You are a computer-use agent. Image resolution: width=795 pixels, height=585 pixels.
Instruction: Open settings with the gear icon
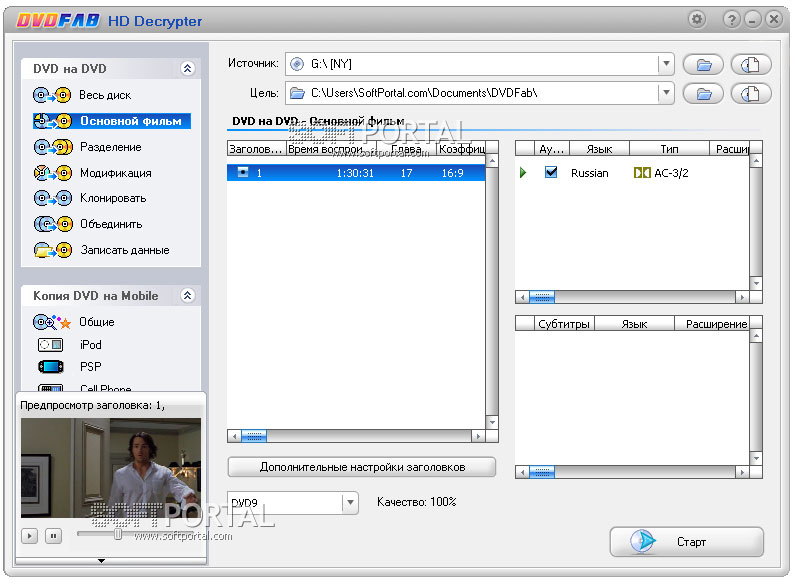697,19
